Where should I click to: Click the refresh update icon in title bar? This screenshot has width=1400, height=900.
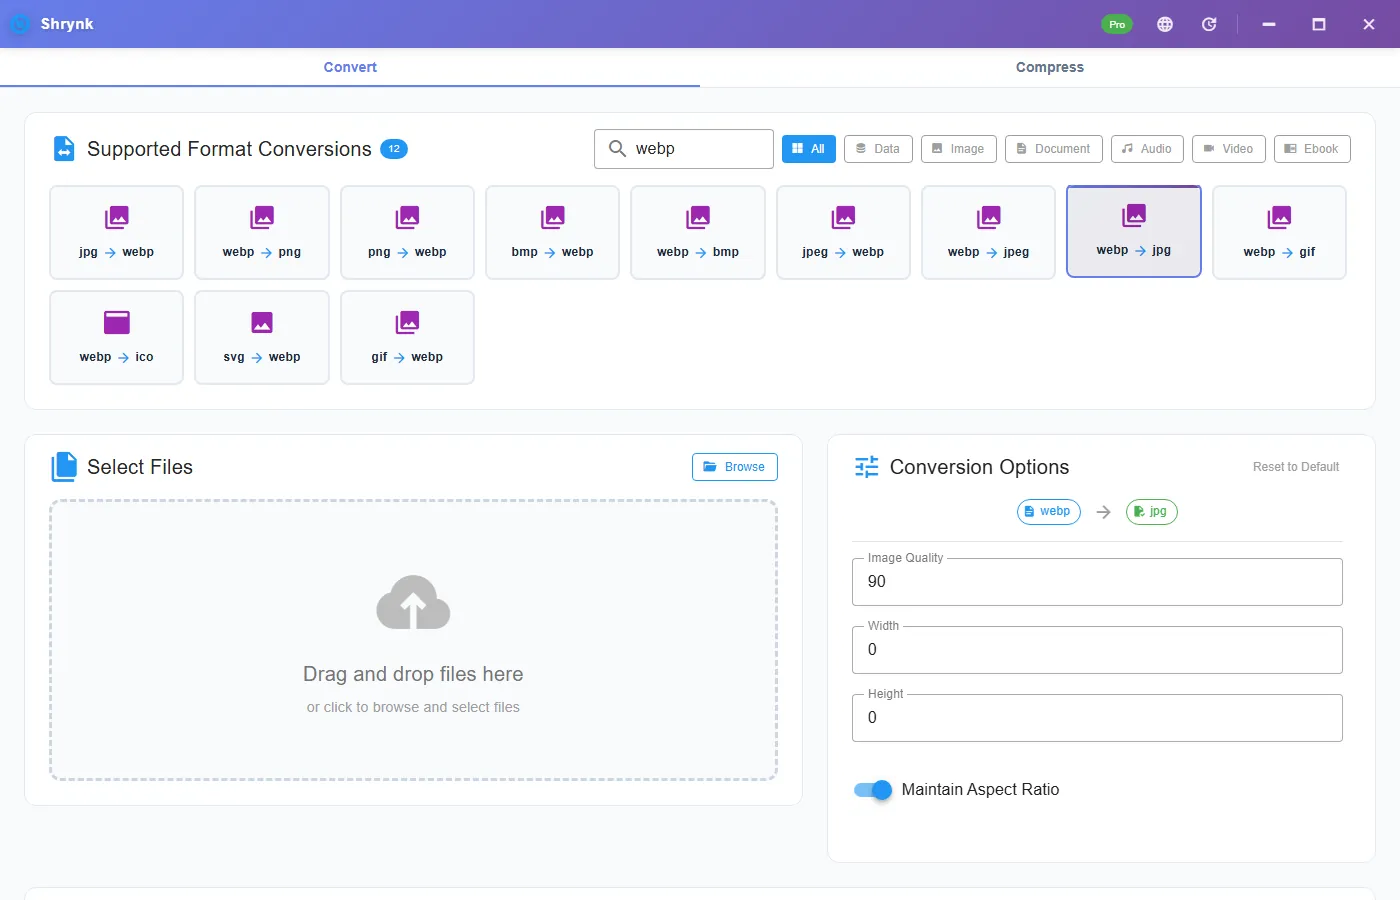[1209, 24]
